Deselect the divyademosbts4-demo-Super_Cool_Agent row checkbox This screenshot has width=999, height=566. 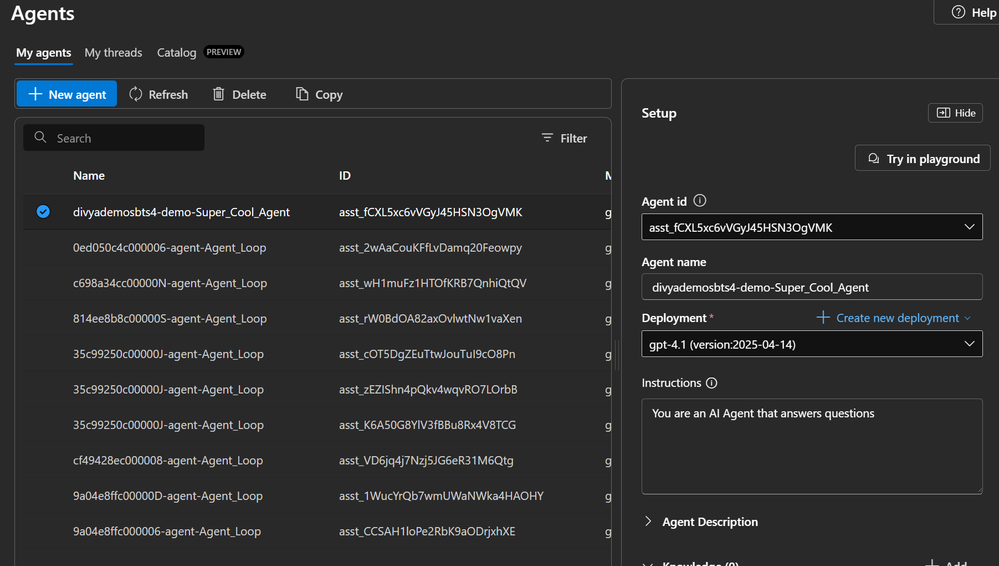pyautogui.click(x=43, y=212)
